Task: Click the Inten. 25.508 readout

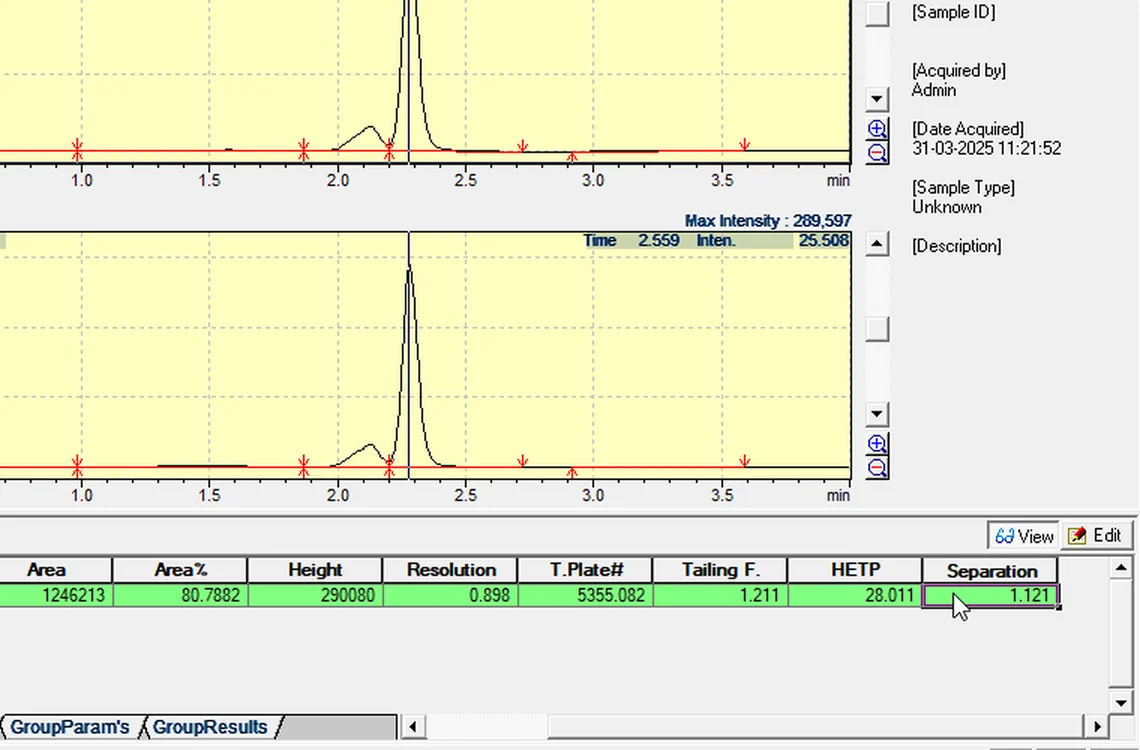Action: coord(772,241)
